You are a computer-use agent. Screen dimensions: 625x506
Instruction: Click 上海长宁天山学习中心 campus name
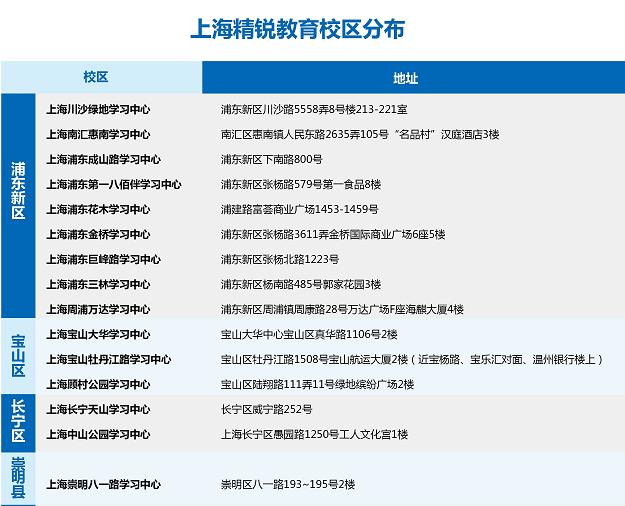point(98,410)
